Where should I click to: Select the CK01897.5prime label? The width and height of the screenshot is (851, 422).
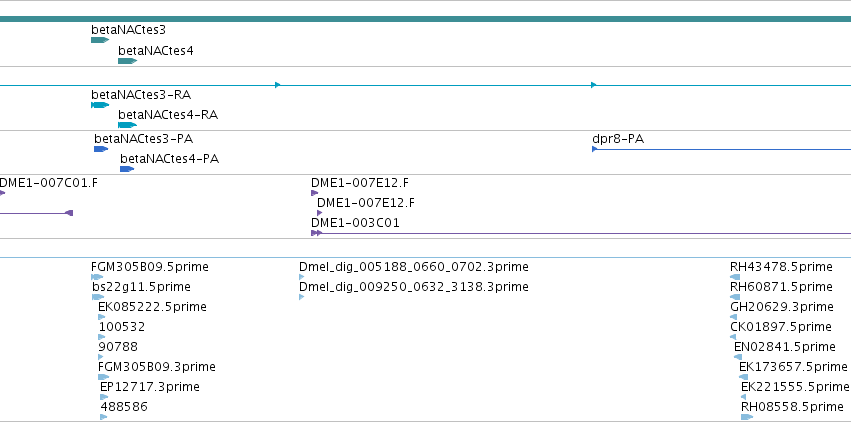pos(781,327)
